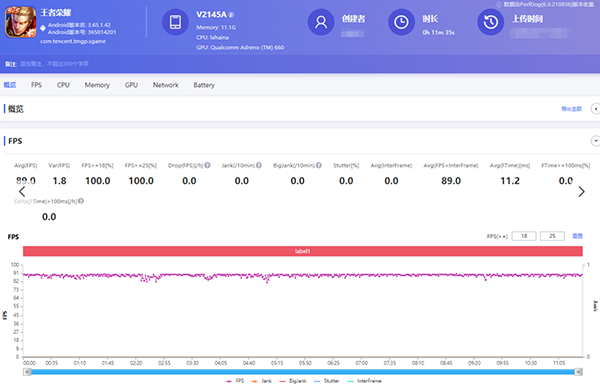Screen dimensions: 600x385
Task: Select the red label1 bar
Action: tap(303, 251)
